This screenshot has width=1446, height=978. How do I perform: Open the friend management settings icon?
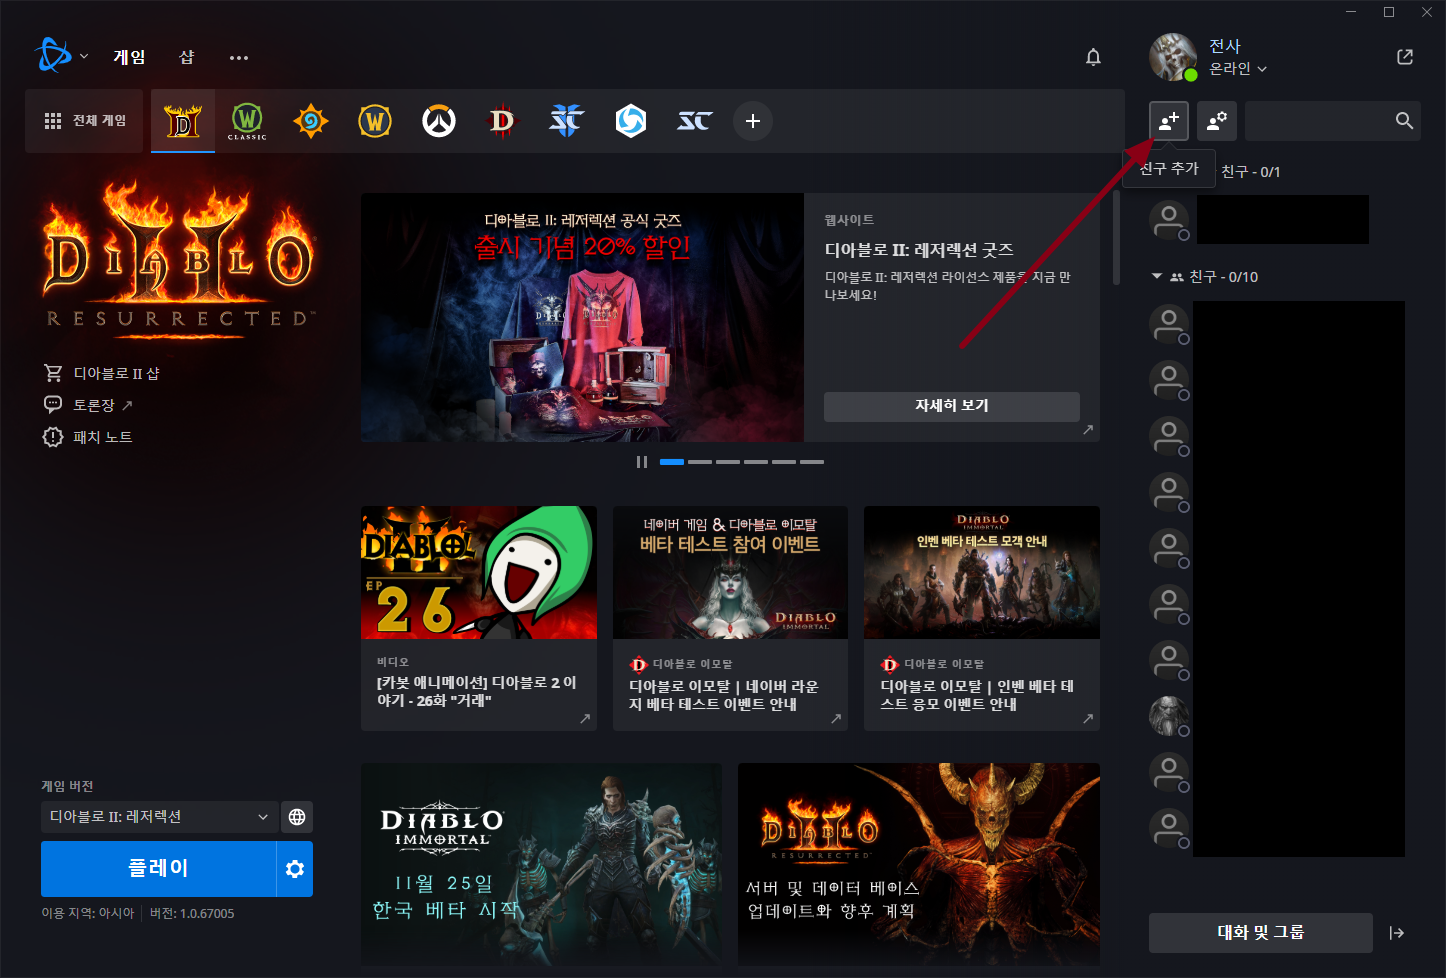coord(1217,121)
